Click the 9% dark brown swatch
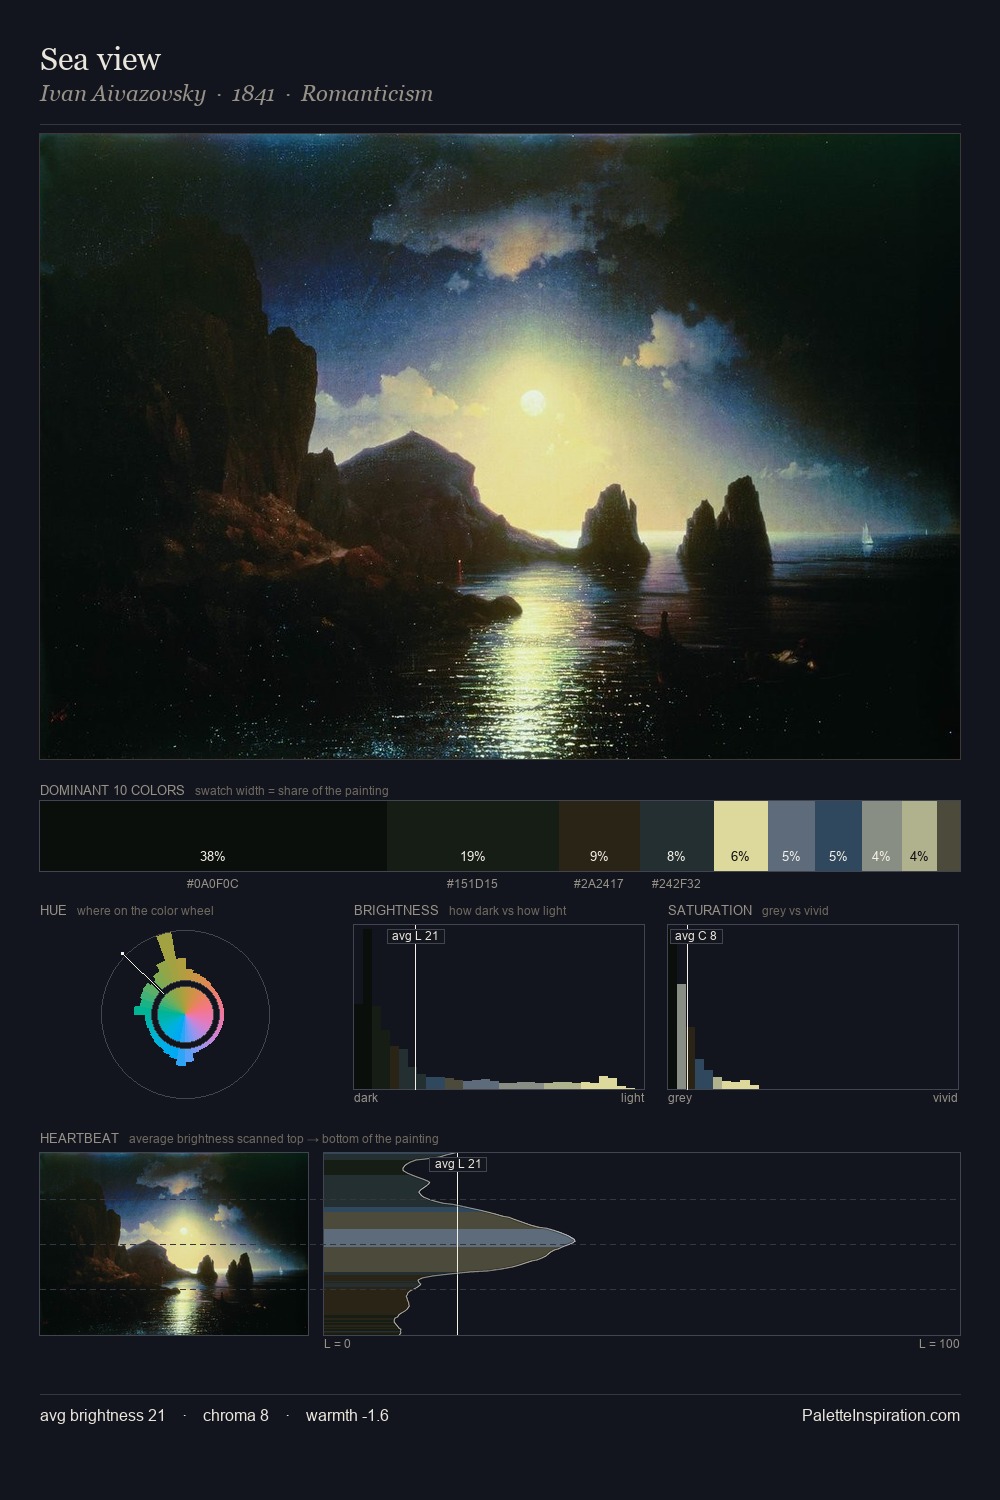Viewport: 1000px width, 1500px height. pyautogui.click(x=599, y=835)
